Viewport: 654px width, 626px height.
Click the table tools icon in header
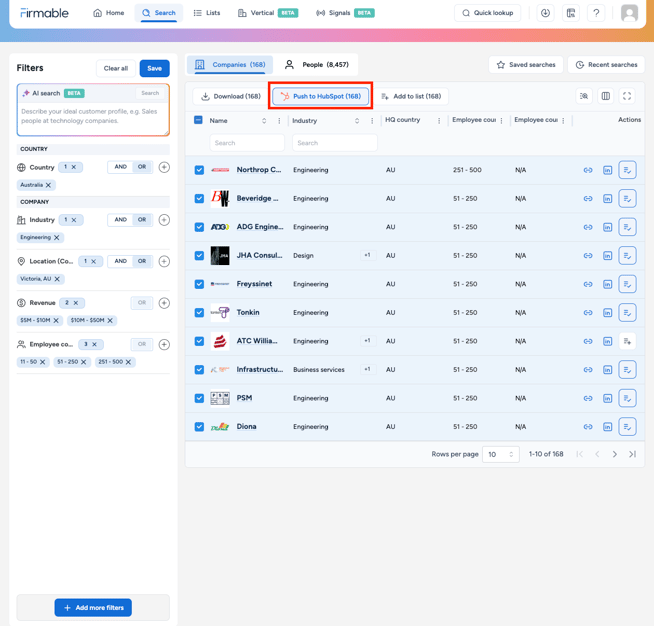571,13
